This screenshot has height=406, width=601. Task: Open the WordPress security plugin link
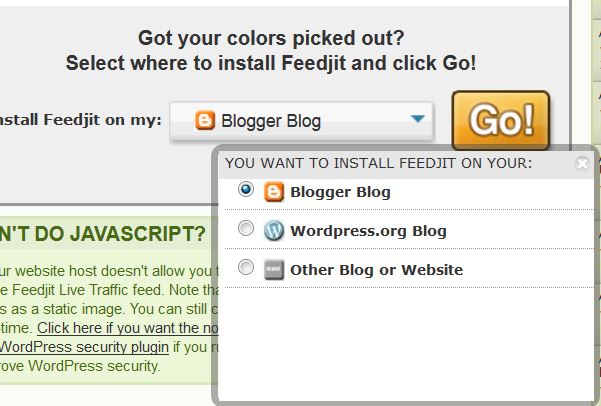[84, 347]
